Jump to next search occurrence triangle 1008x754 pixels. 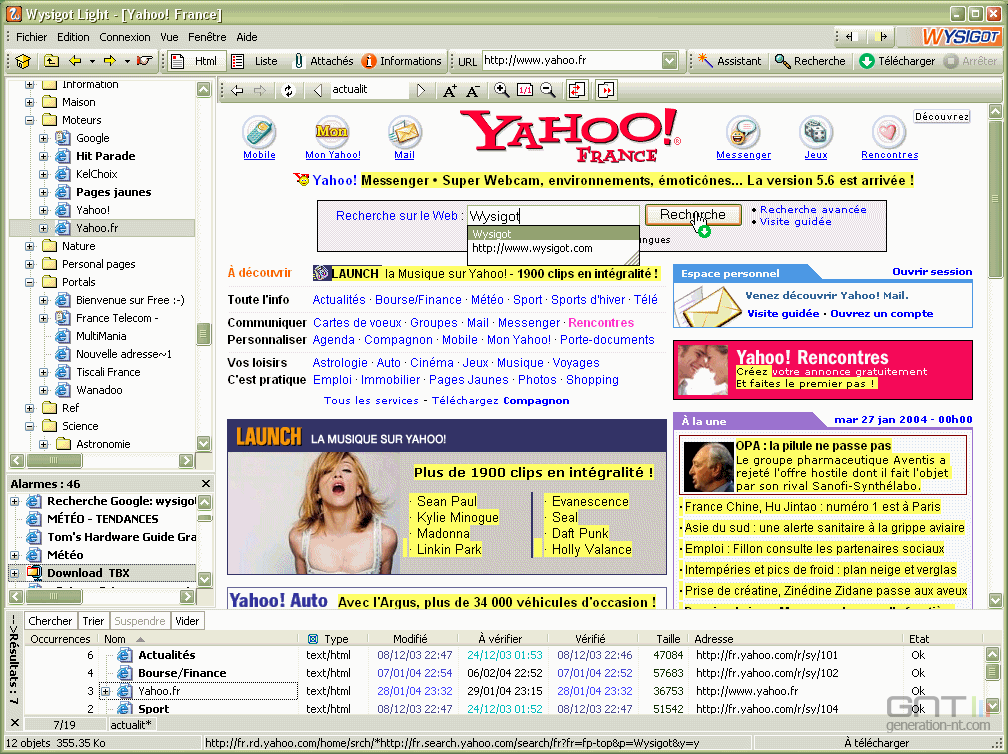(x=421, y=91)
